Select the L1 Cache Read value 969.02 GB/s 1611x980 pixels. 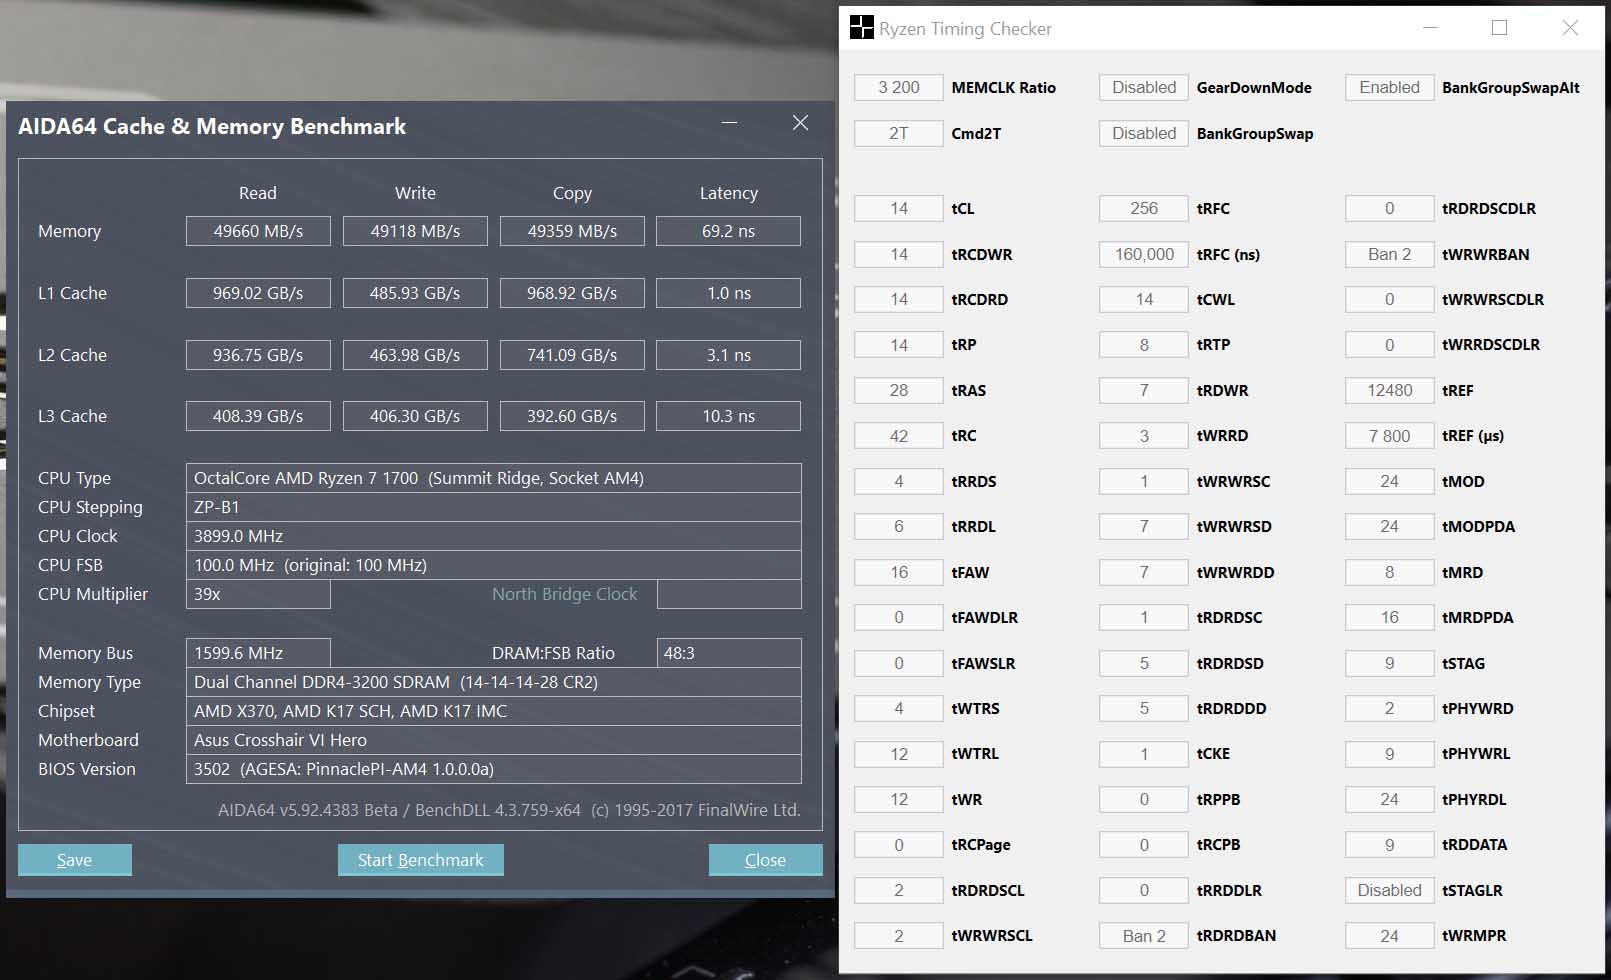click(x=258, y=293)
